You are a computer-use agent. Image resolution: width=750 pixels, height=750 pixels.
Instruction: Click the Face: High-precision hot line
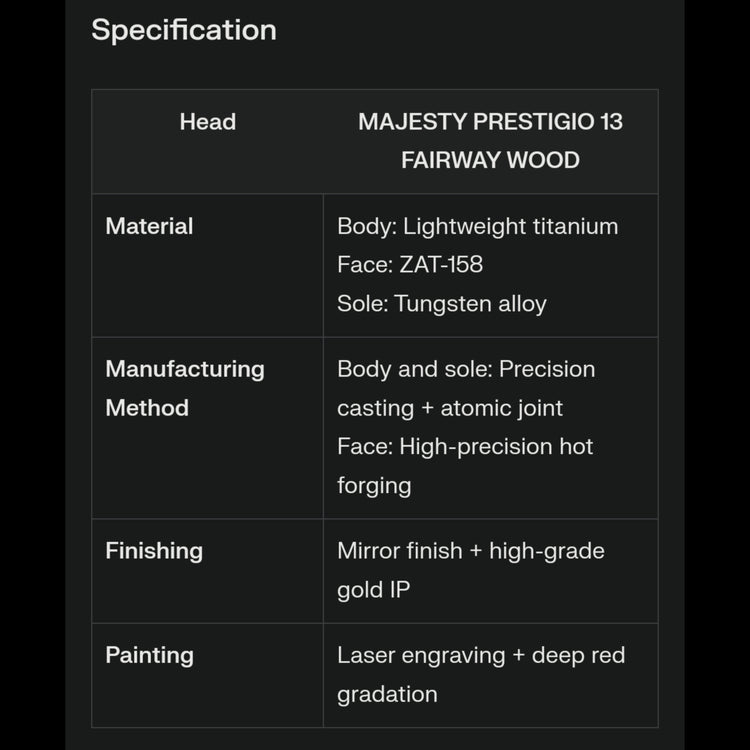point(465,446)
